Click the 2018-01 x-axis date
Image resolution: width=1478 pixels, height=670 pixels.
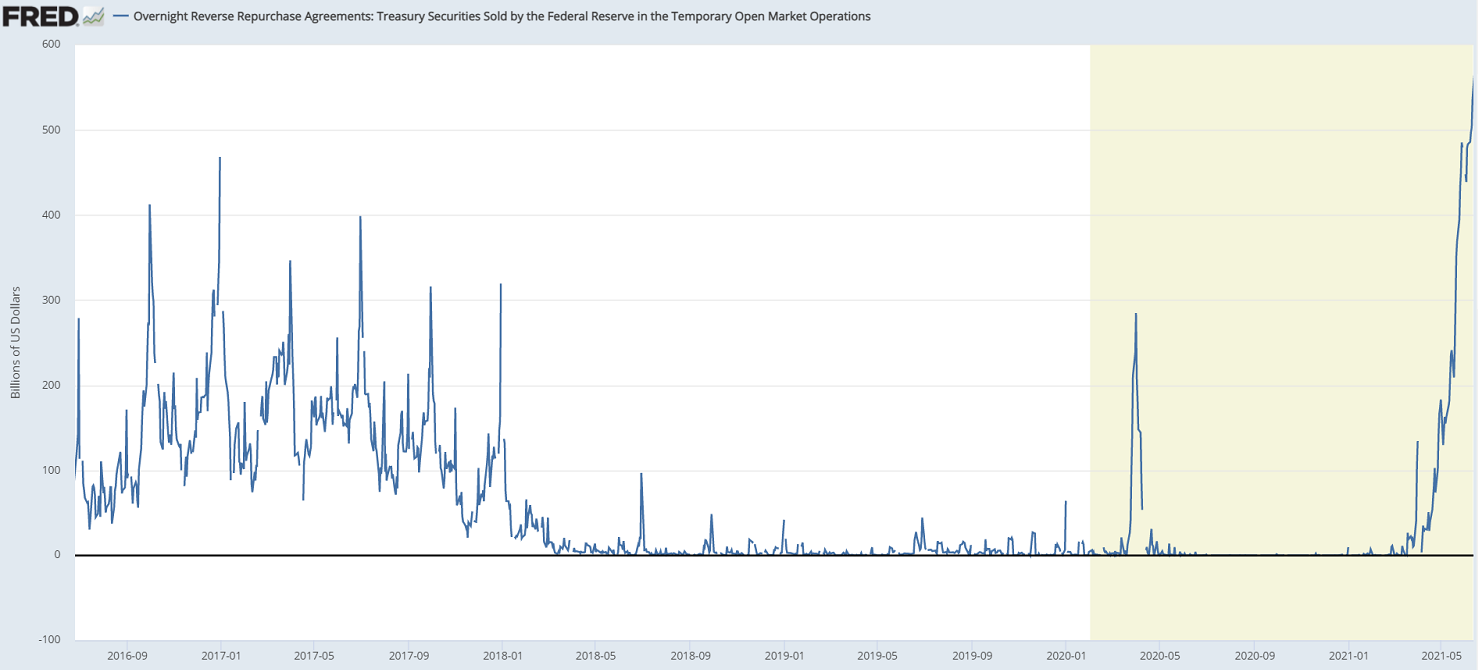click(x=502, y=655)
